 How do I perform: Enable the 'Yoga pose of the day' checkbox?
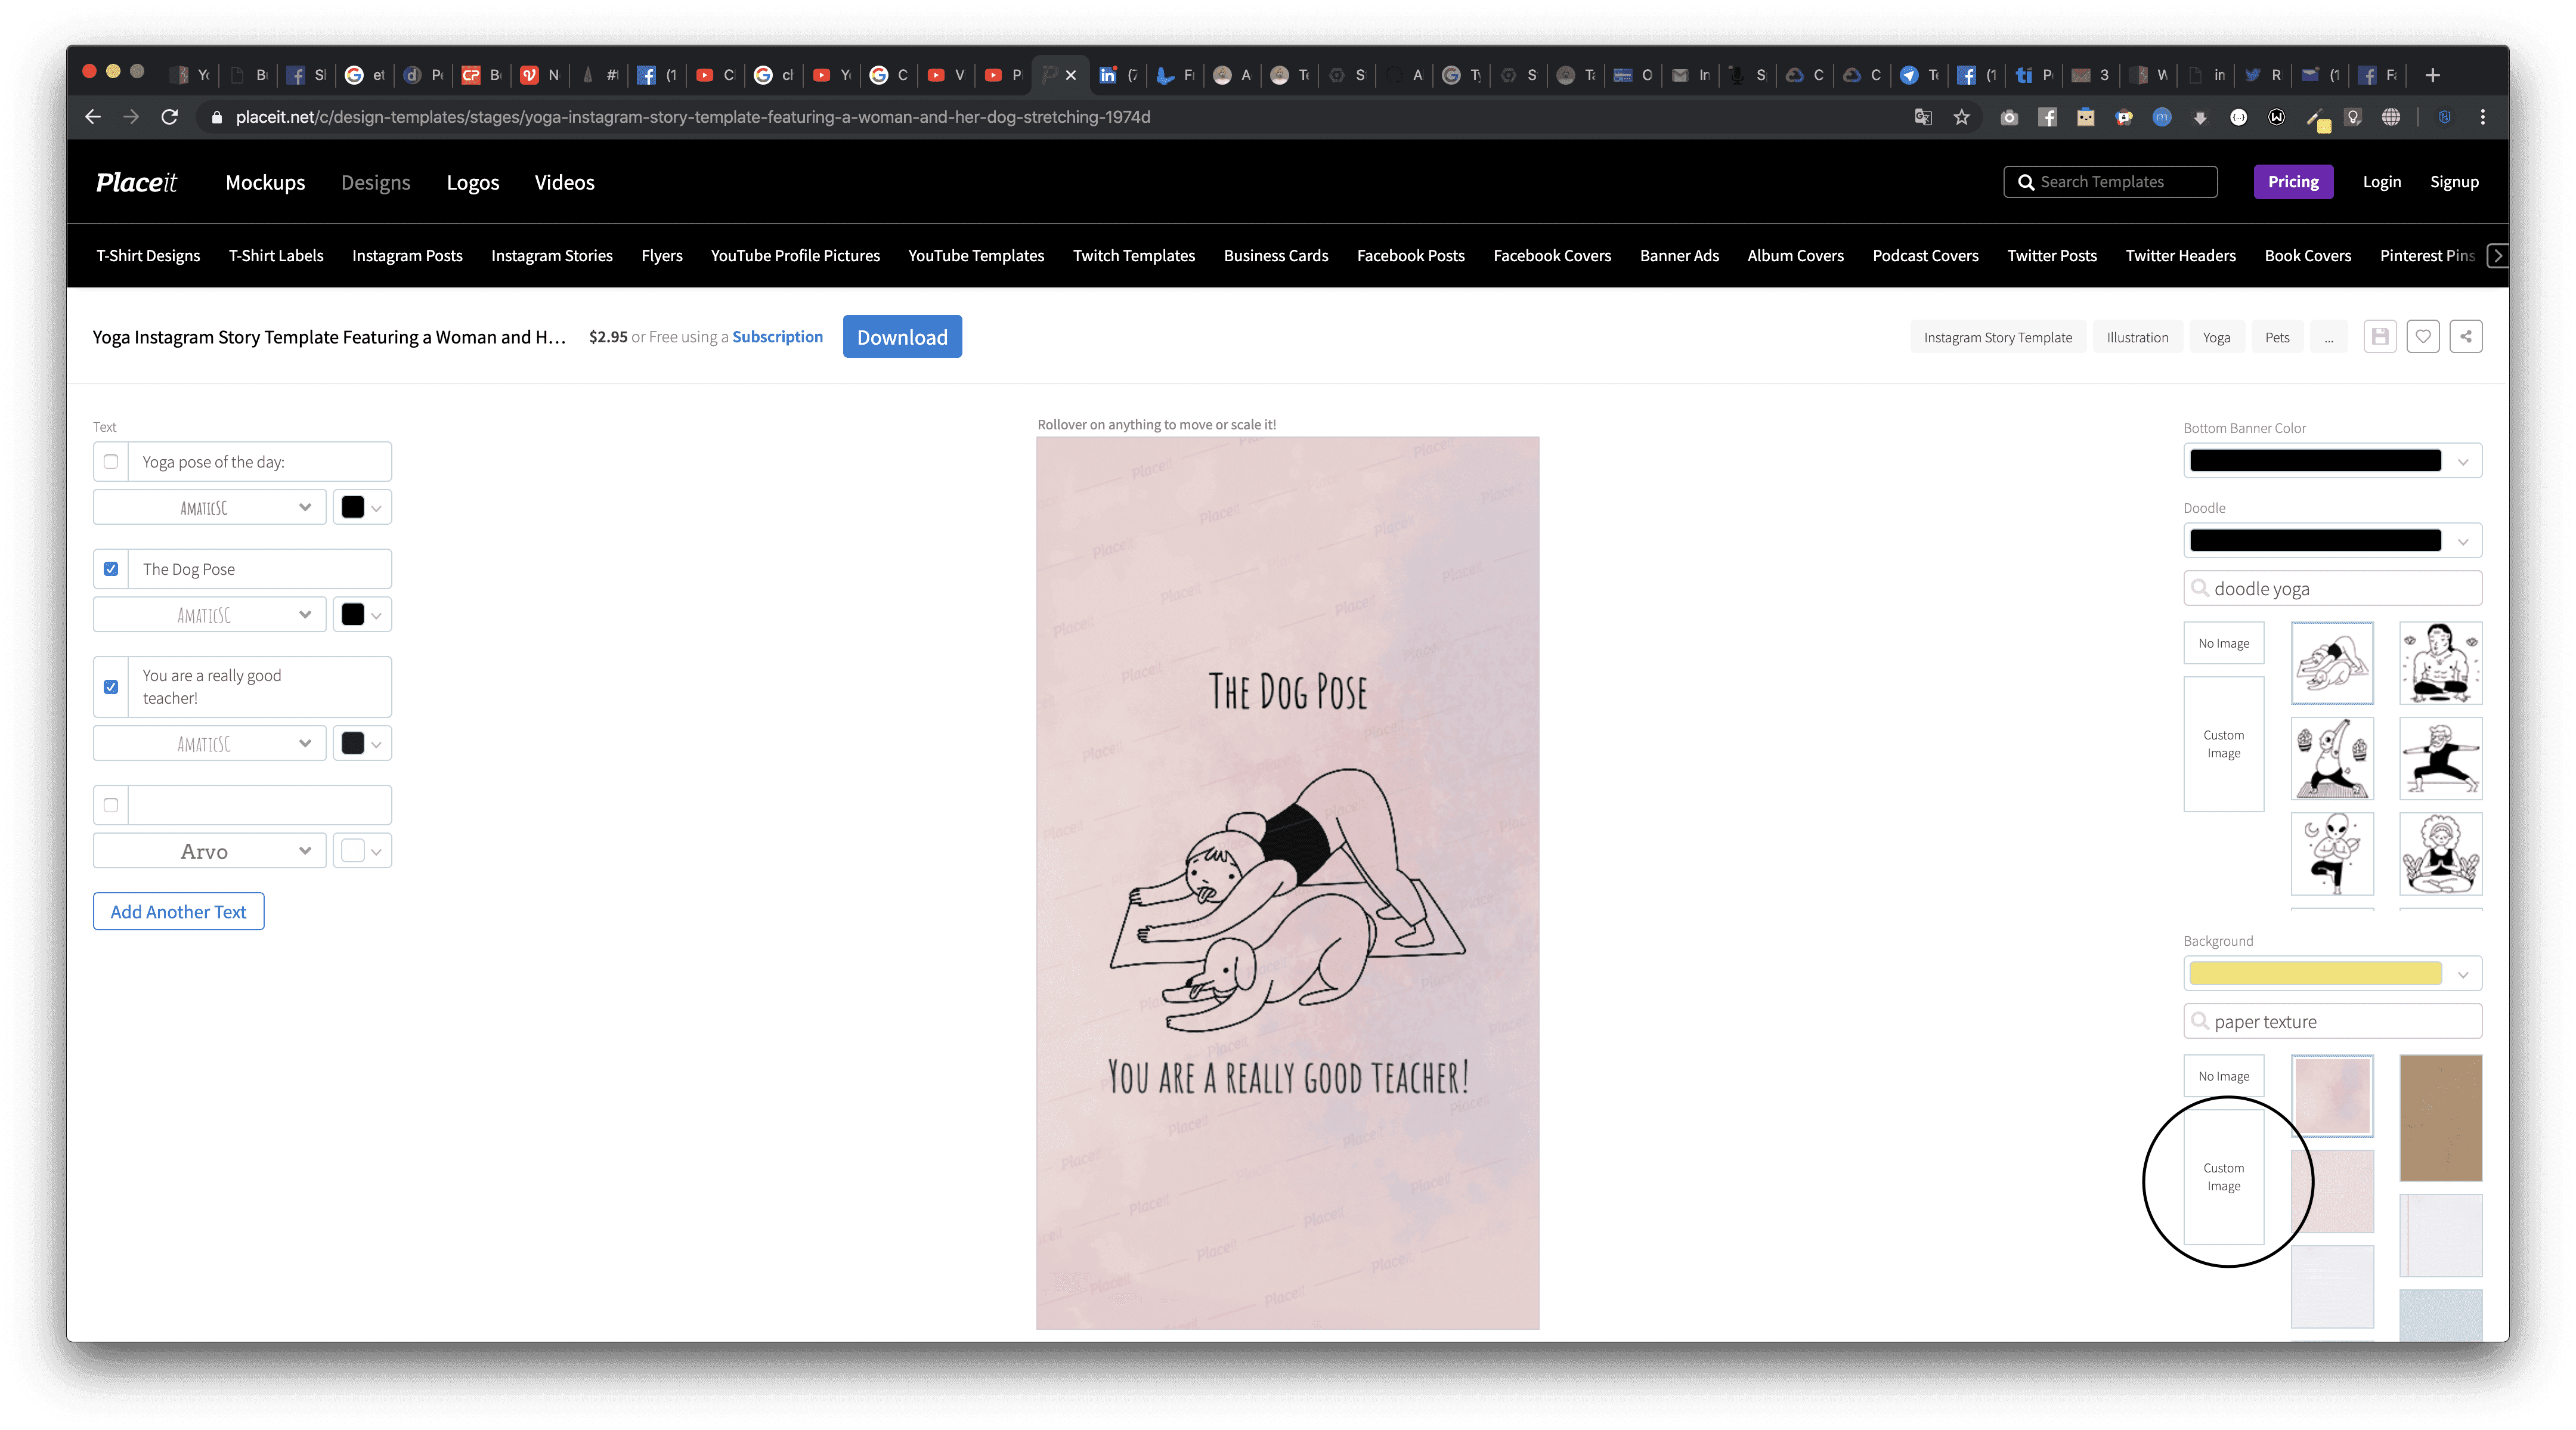(x=111, y=462)
